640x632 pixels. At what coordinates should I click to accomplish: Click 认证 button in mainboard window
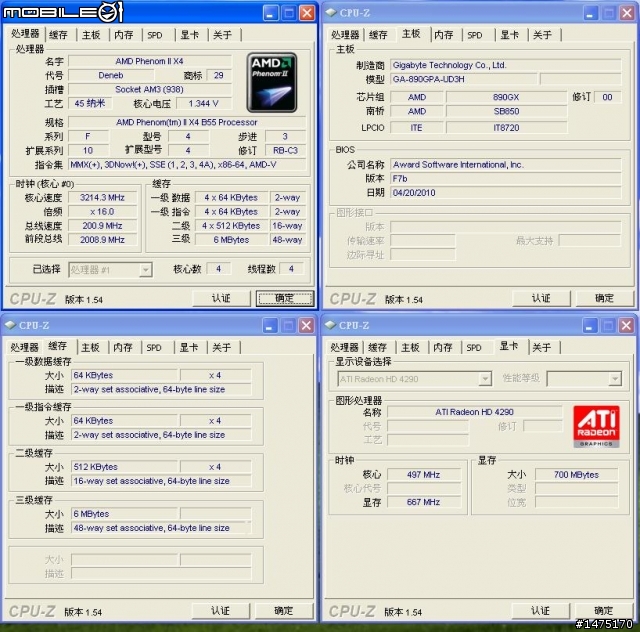[541, 298]
